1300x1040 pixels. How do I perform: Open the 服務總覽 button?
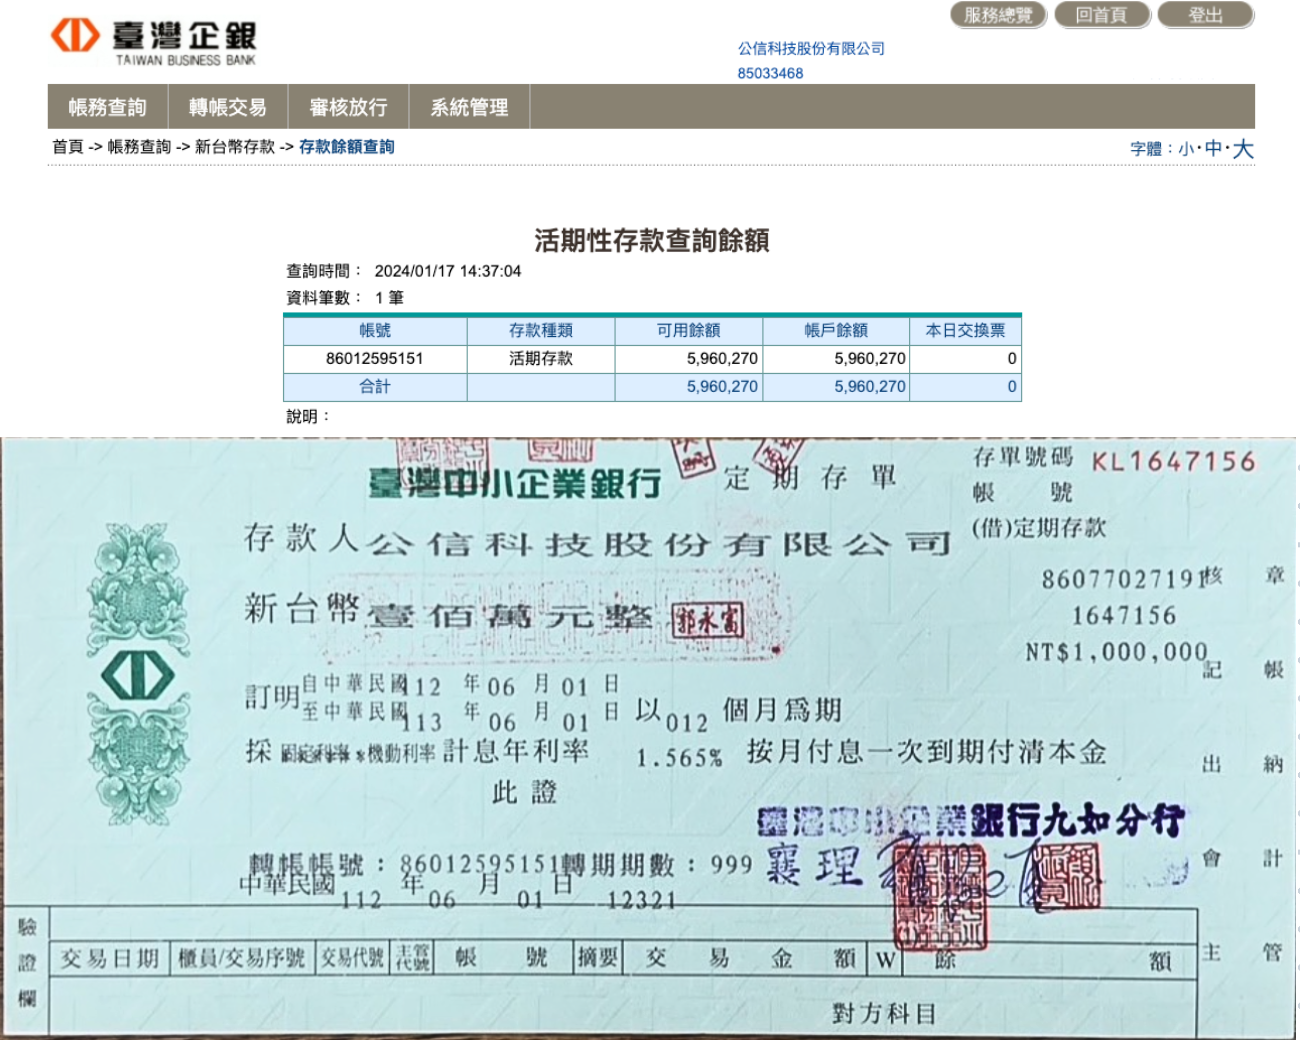997,15
